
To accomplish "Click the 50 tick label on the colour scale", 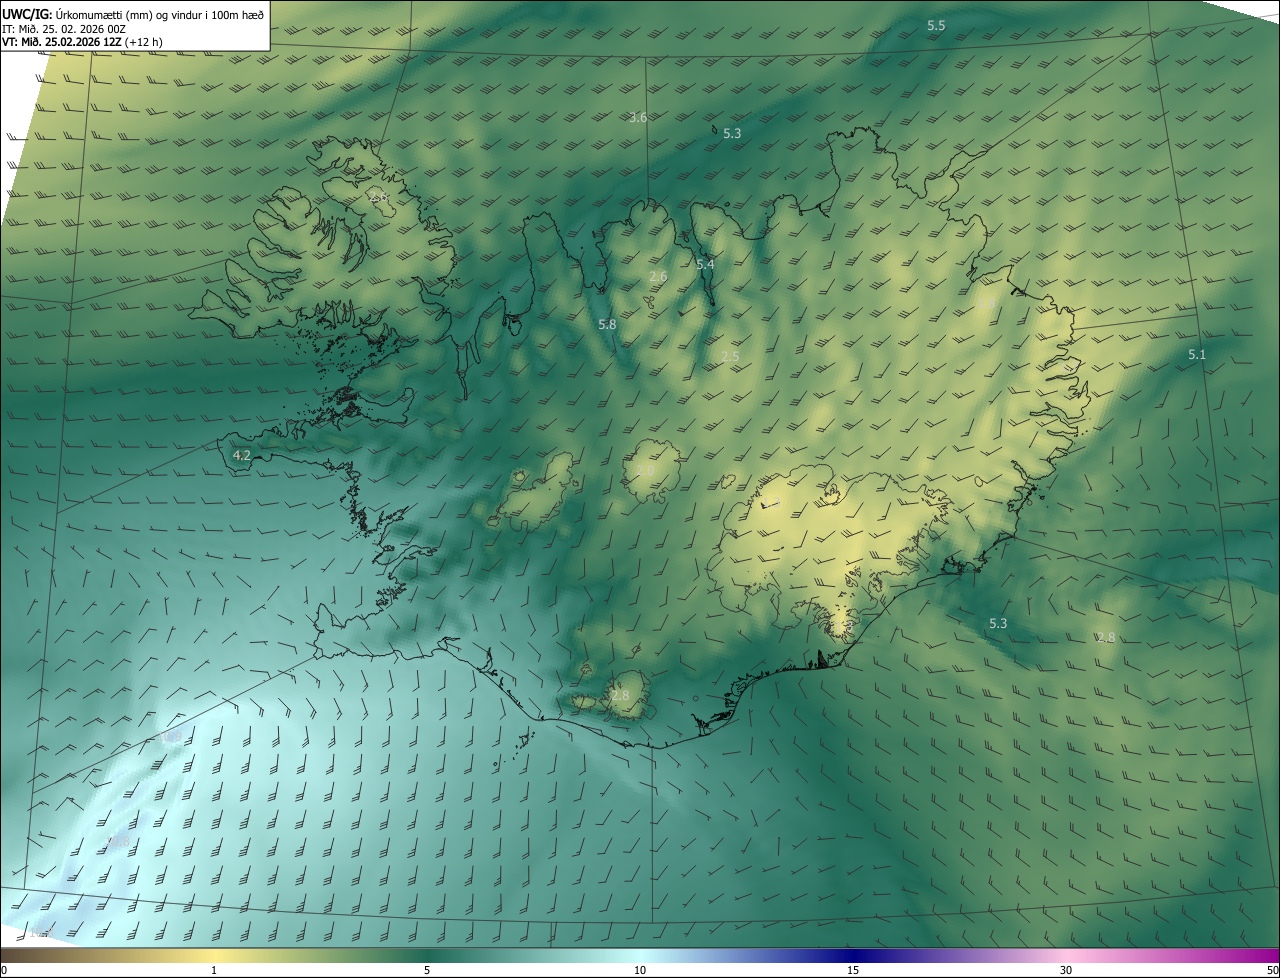I will point(1272,971).
